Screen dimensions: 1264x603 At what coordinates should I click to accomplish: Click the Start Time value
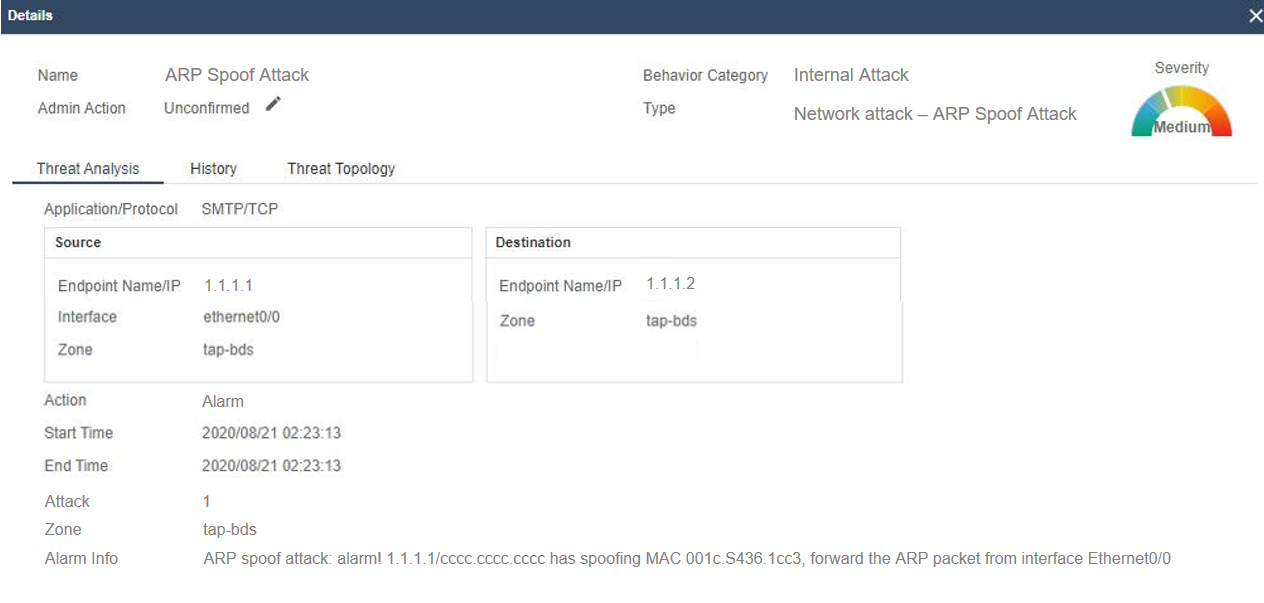272,433
